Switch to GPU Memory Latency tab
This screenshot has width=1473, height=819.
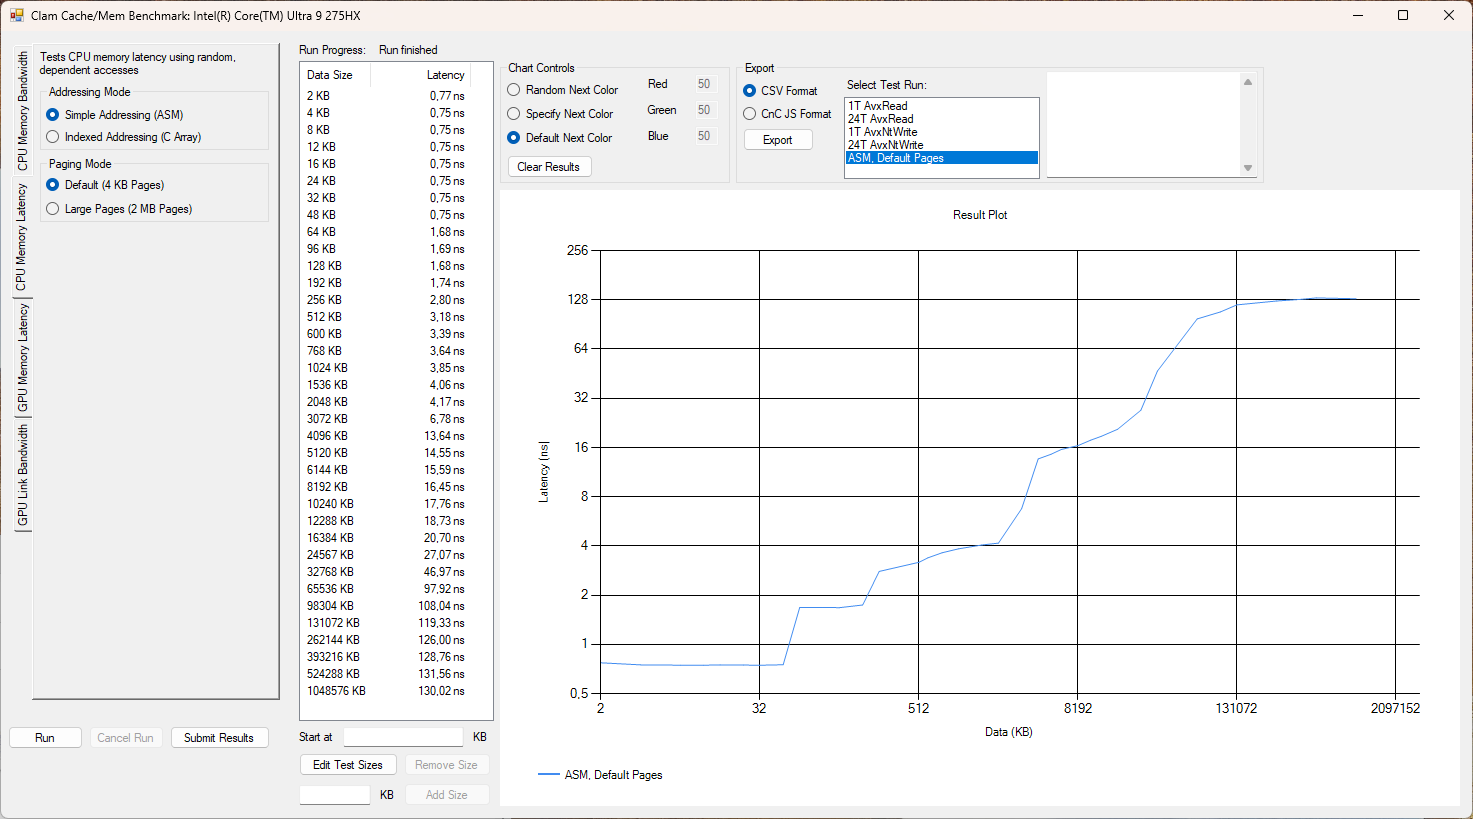pos(22,358)
